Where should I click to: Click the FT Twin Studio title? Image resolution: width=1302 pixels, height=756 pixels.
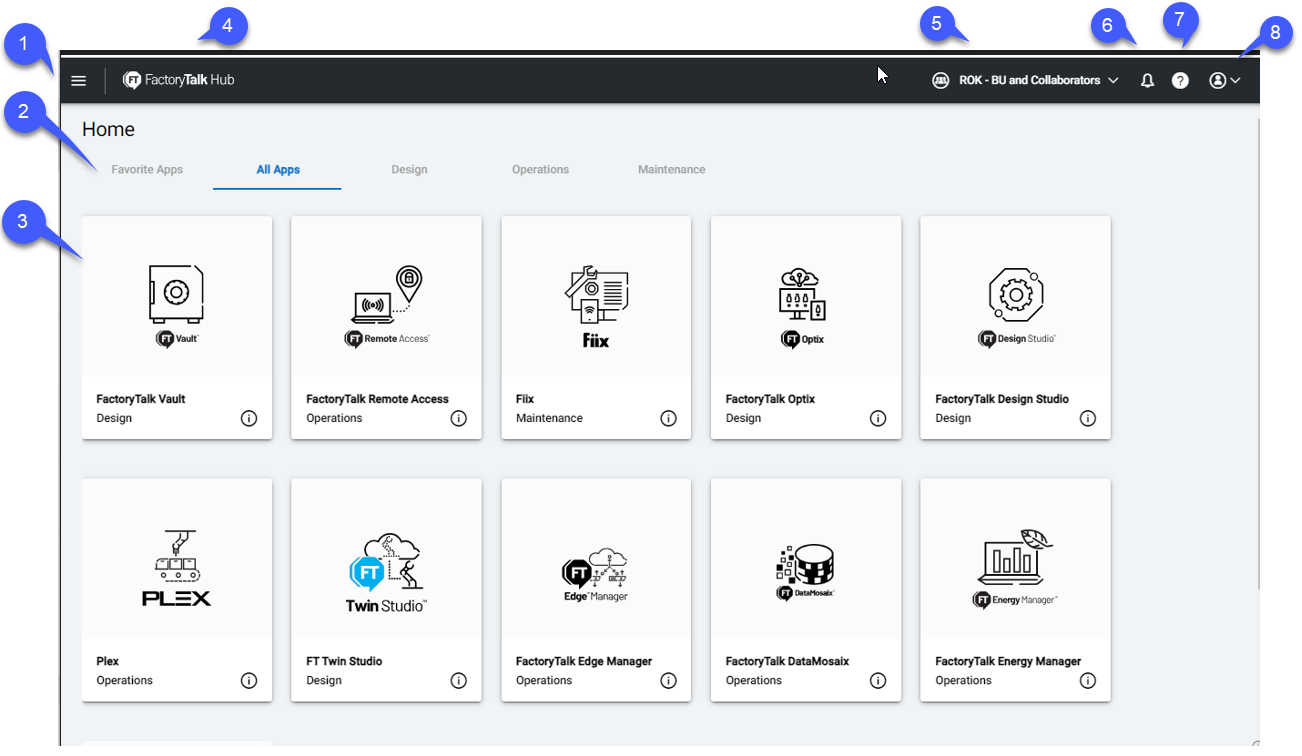(x=344, y=661)
